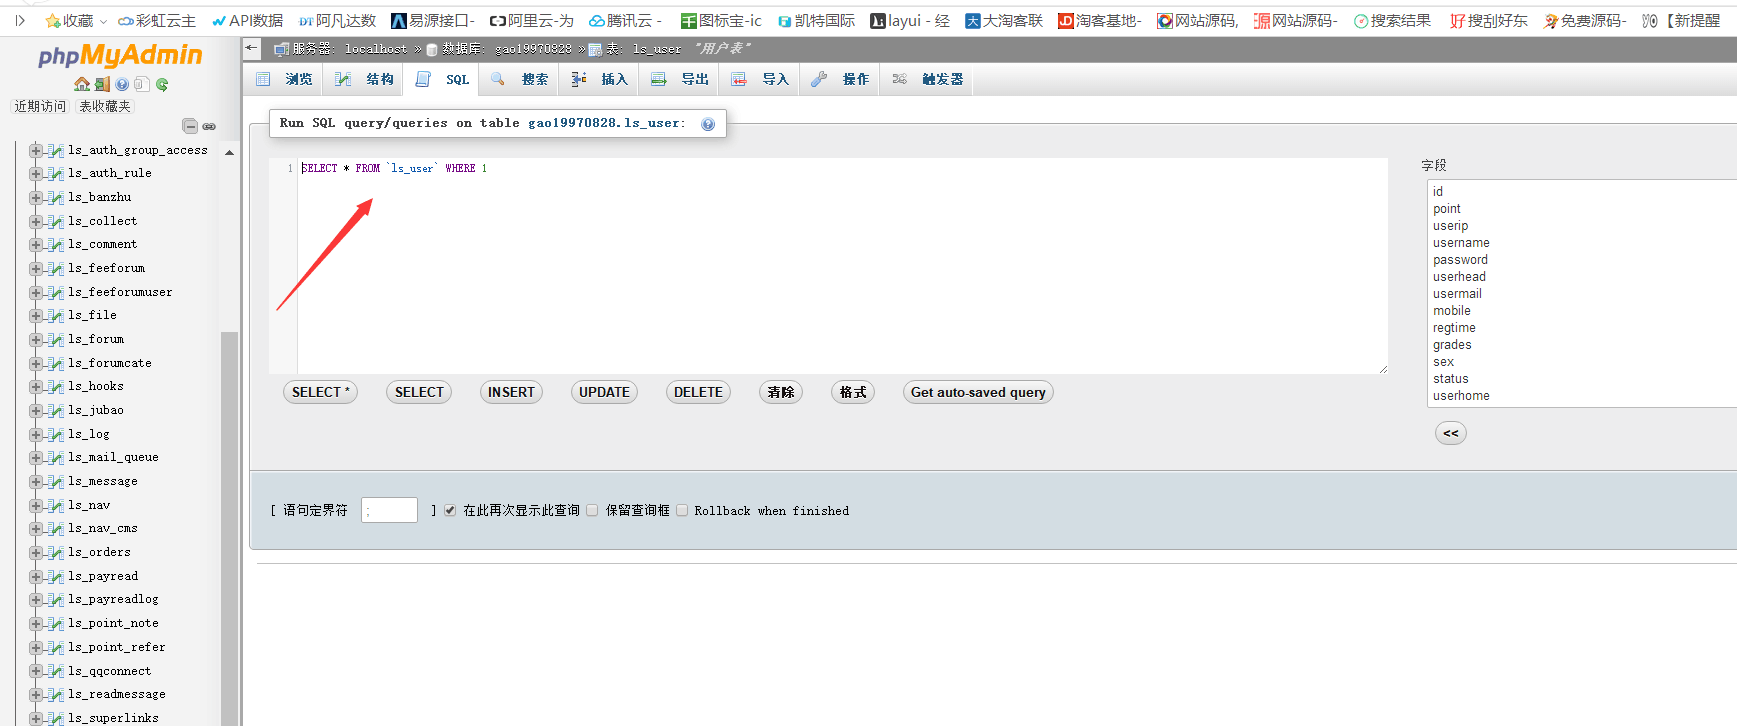Open the API数据 bookmark
The height and width of the screenshot is (726, 1737).
pyautogui.click(x=247, y=20)
